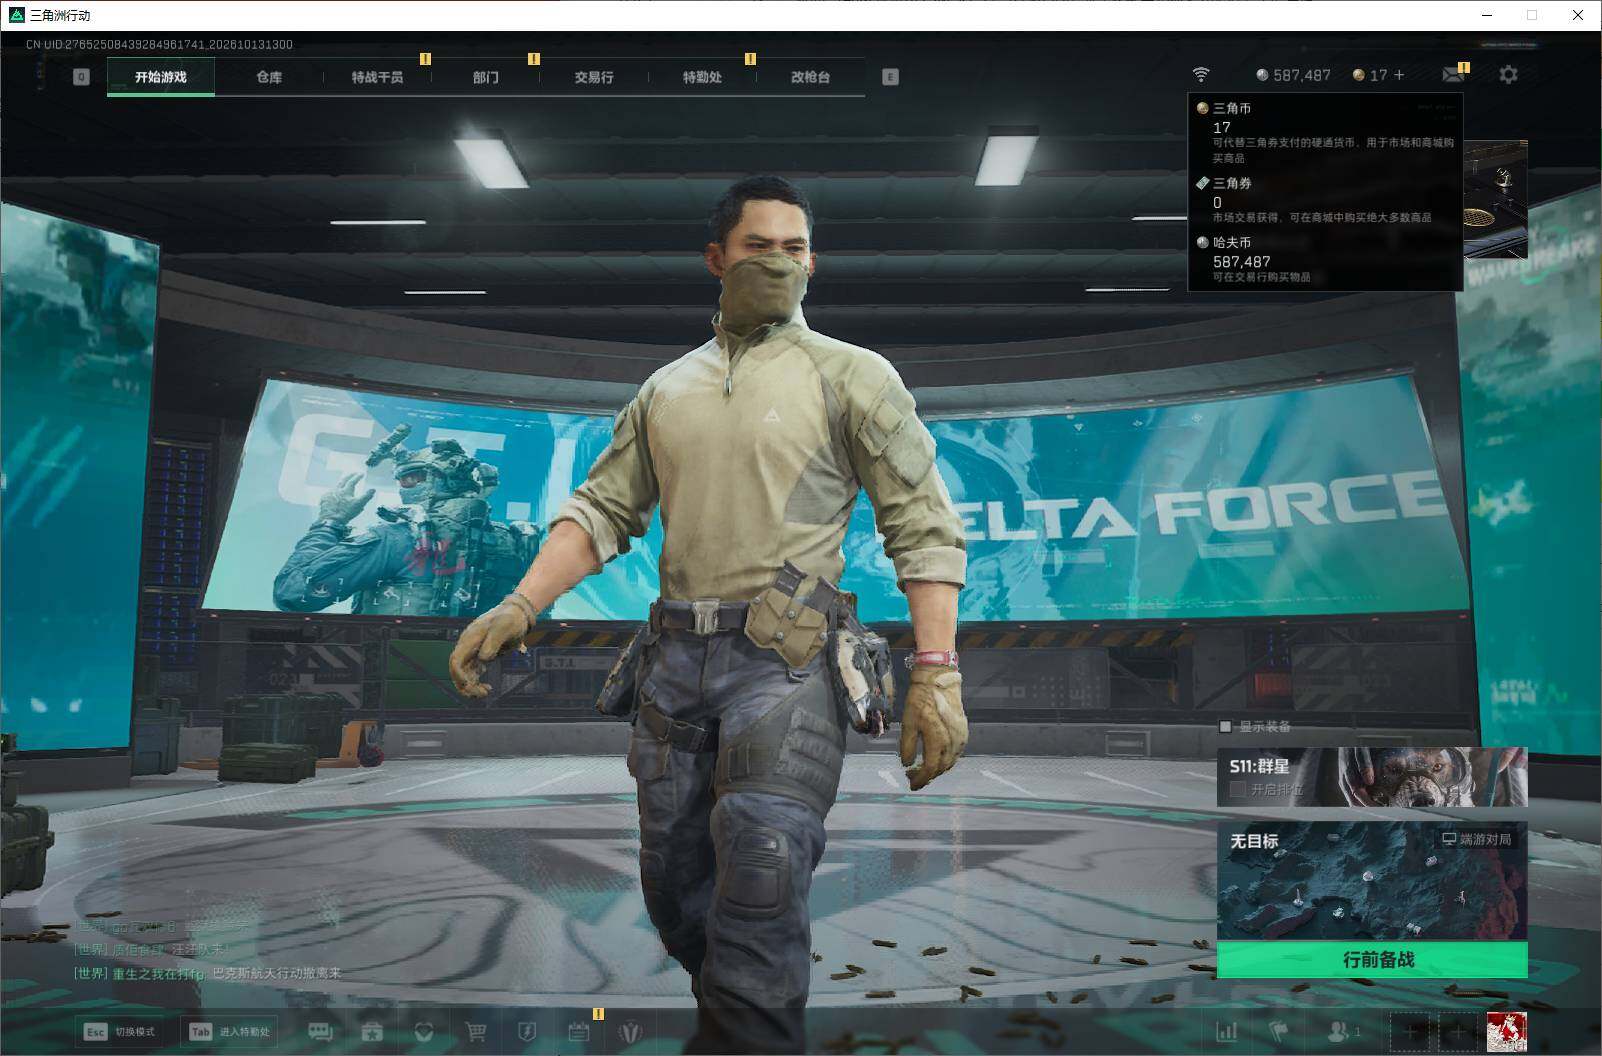This screenshot has width=1602, height=1056.
Task: Open the chat bubbles icon in bottom bar
Action: point(320,1031)
